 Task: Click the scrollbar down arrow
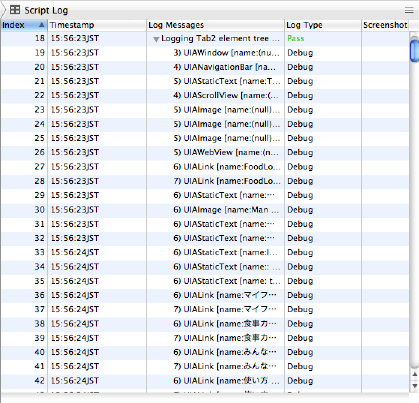[x=415, y=386]
